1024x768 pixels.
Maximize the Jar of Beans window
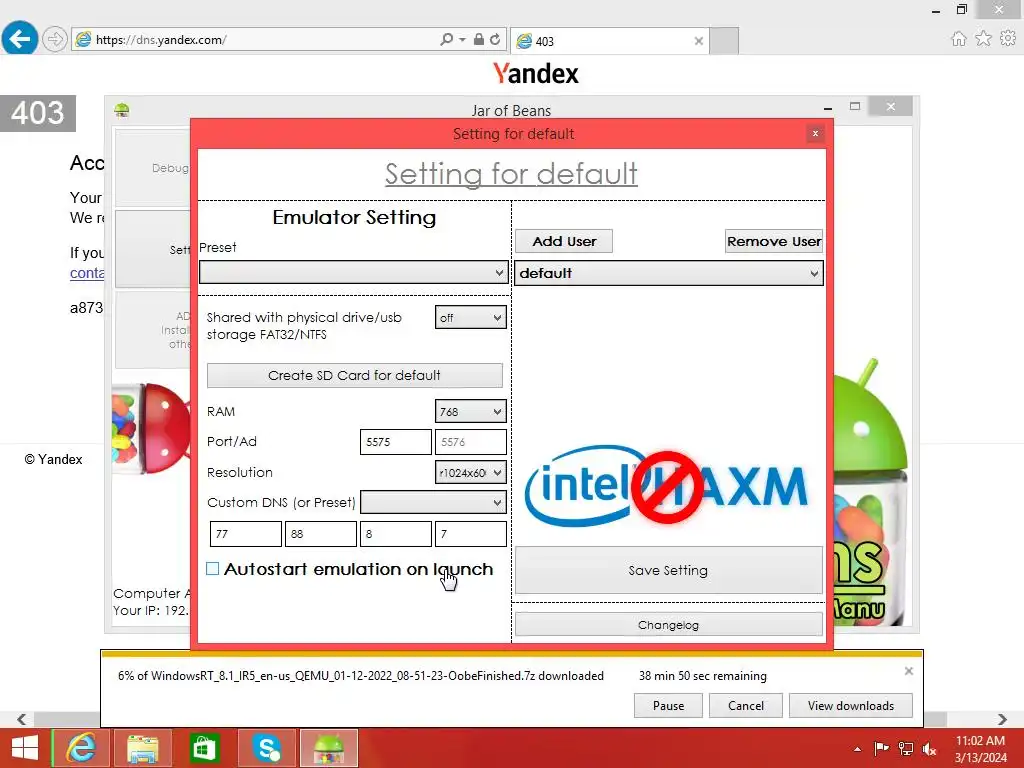point(855,106)
